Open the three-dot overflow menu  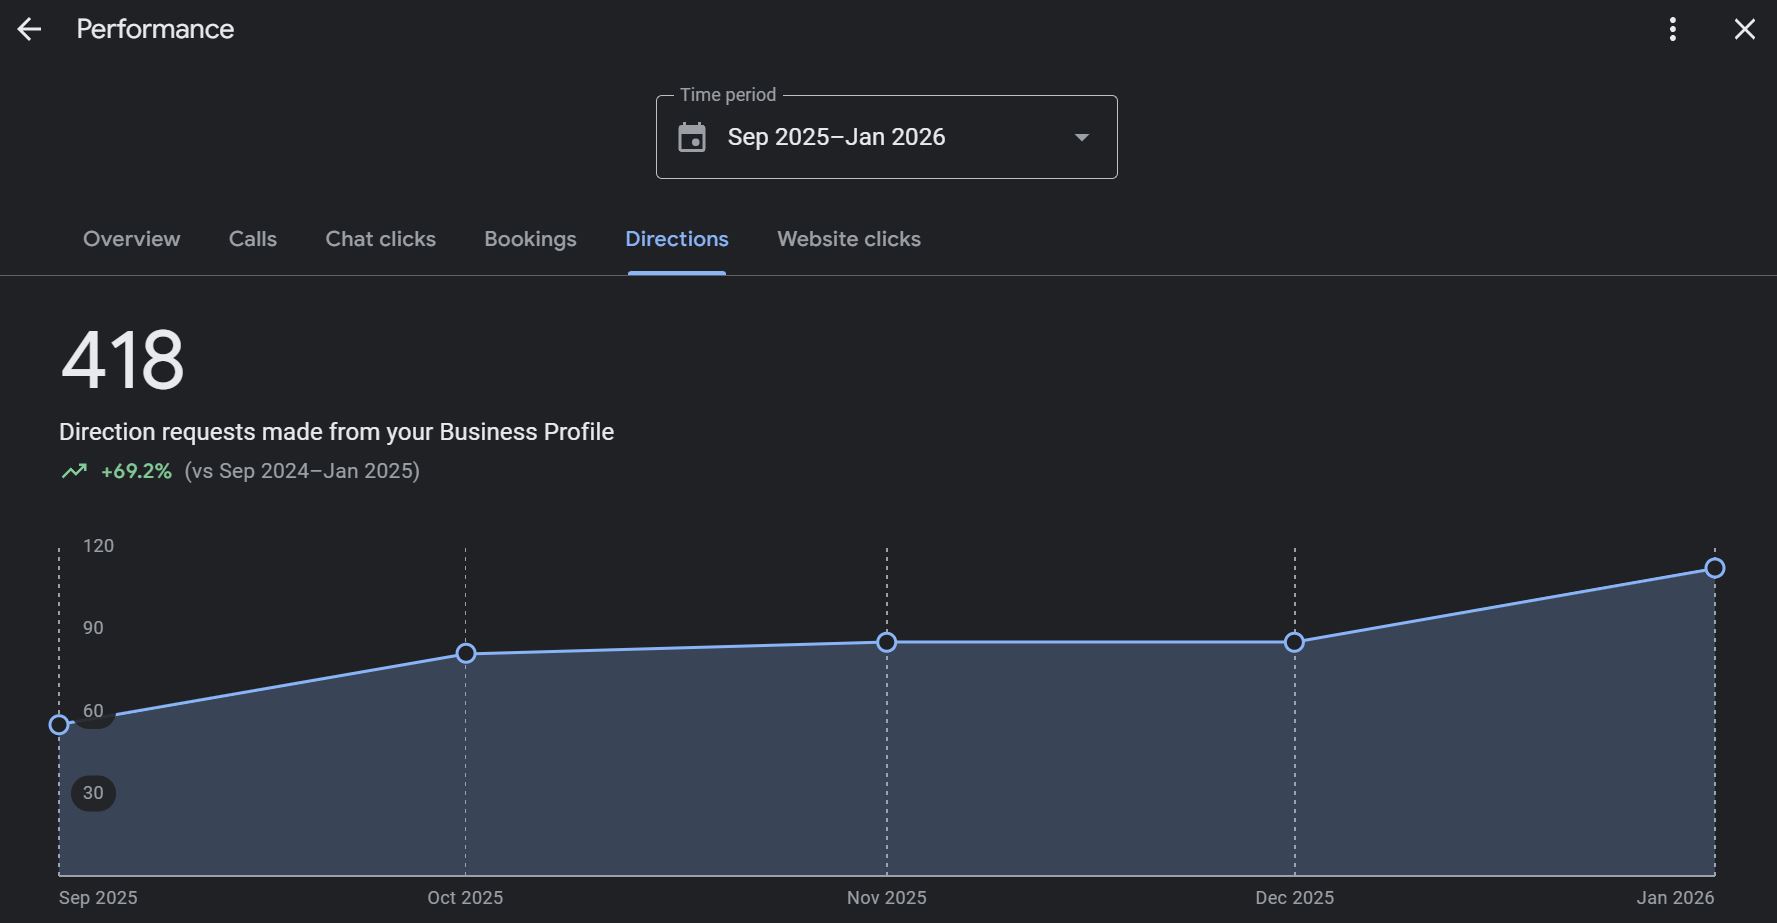pyautogui.click(x=1671, y=29)
